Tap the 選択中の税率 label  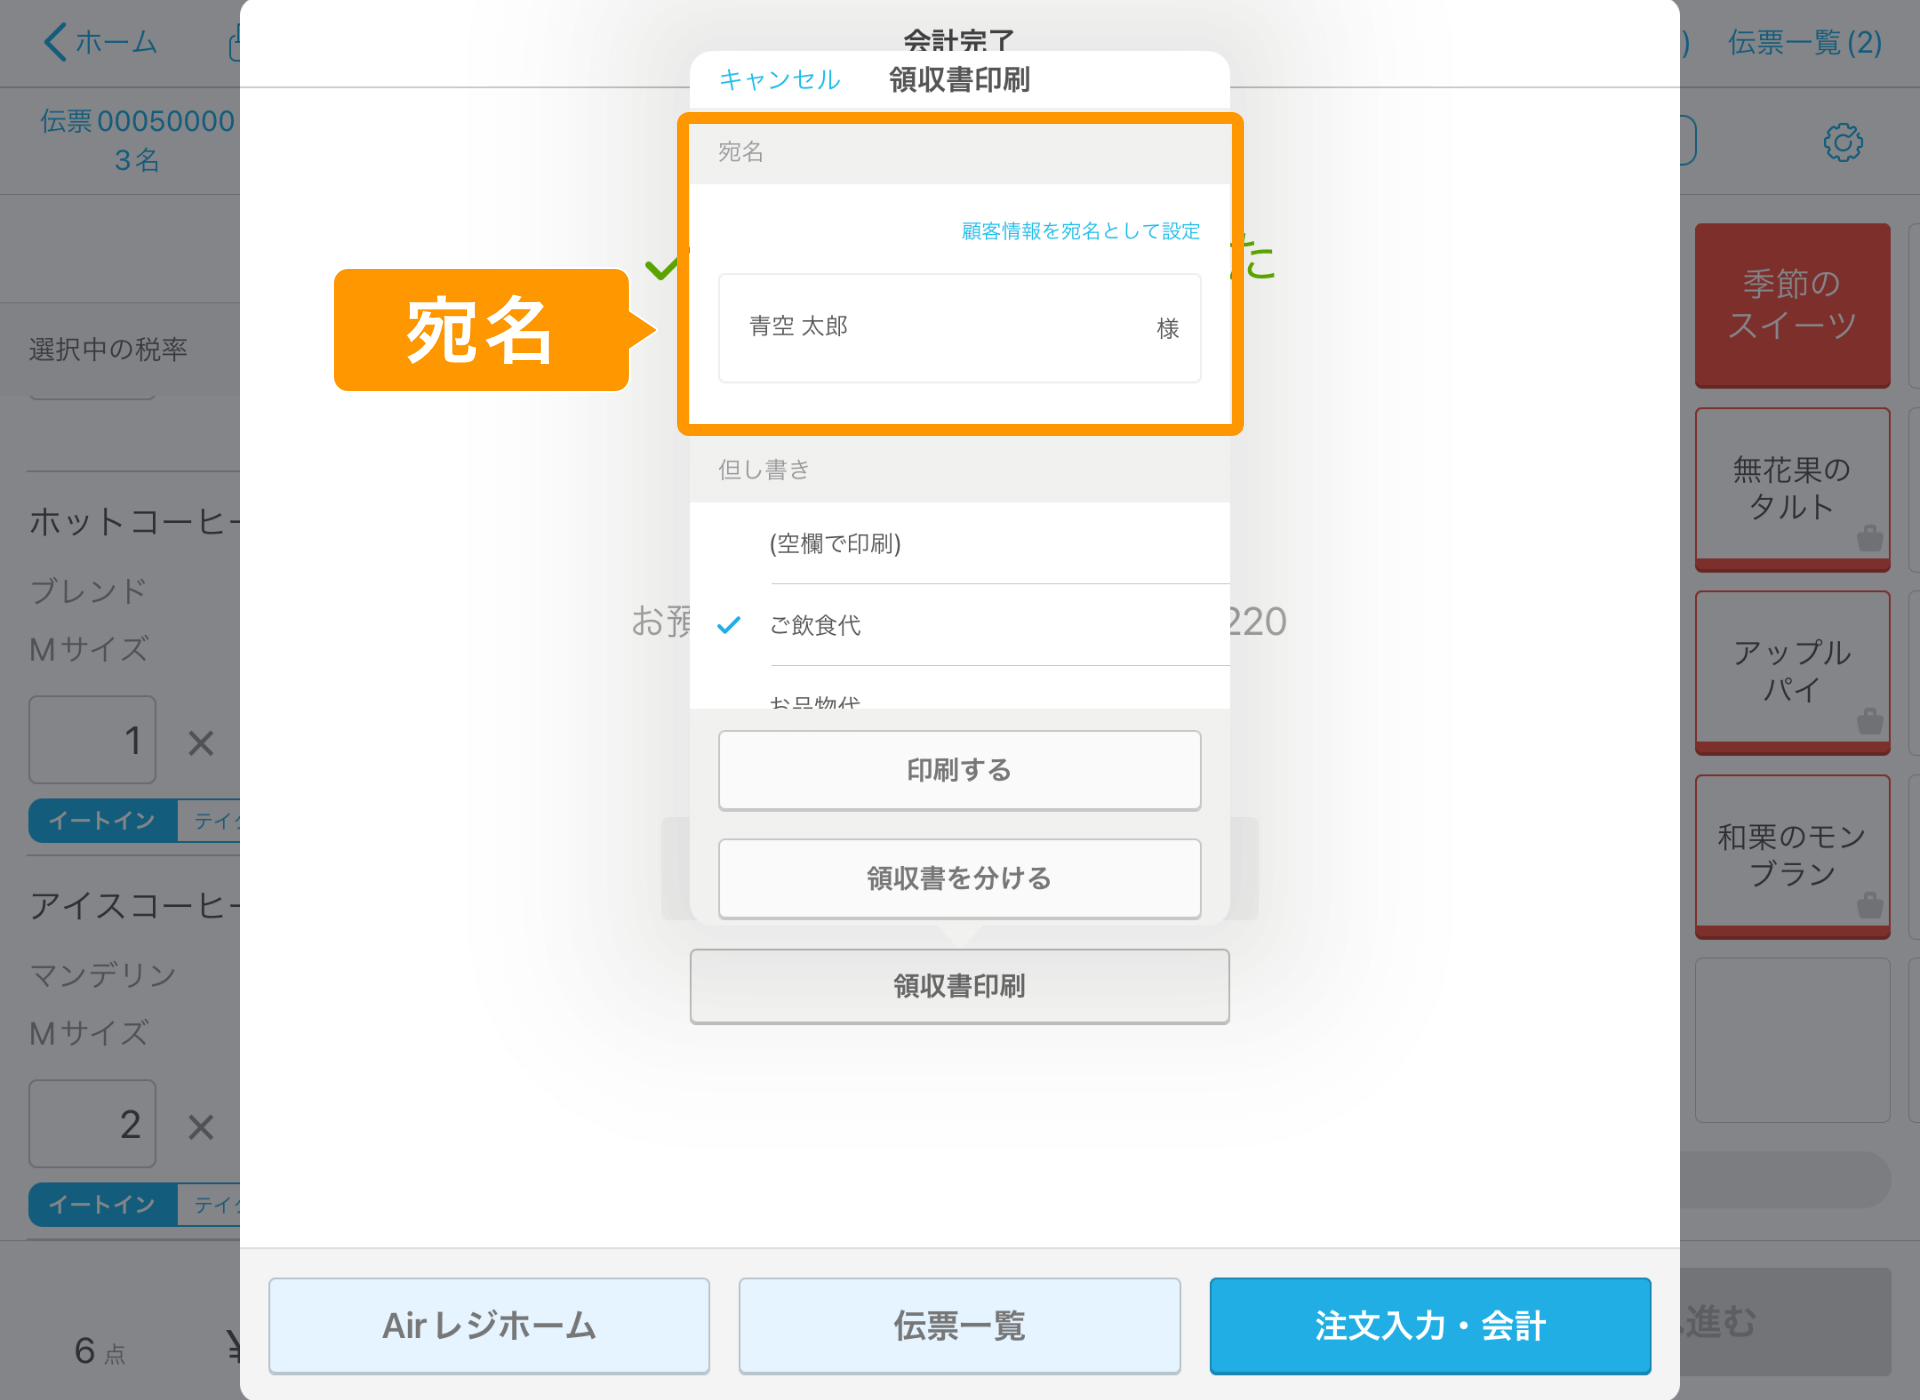point(108,349)
